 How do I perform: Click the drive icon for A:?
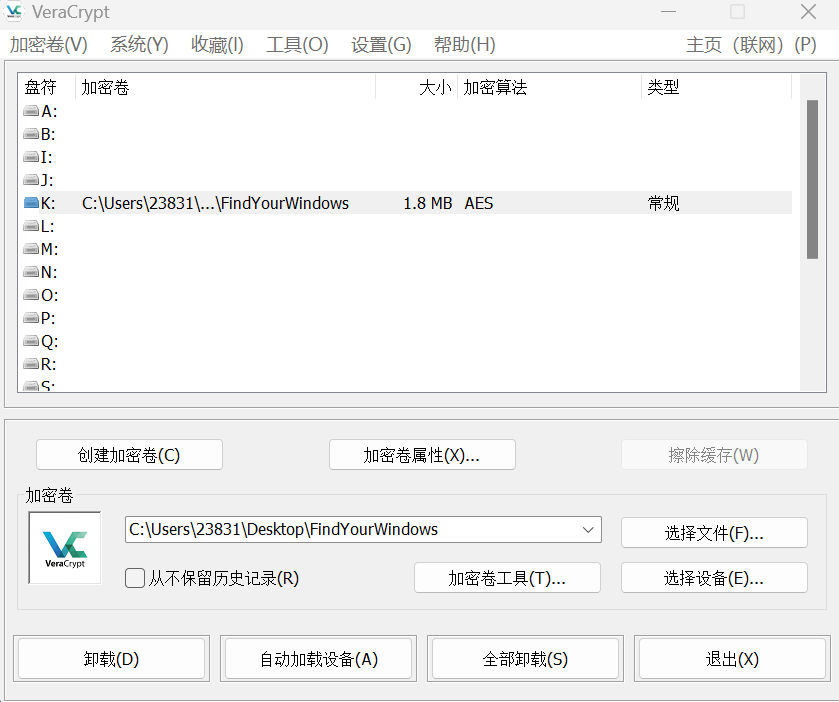click(x=31, y=111)
